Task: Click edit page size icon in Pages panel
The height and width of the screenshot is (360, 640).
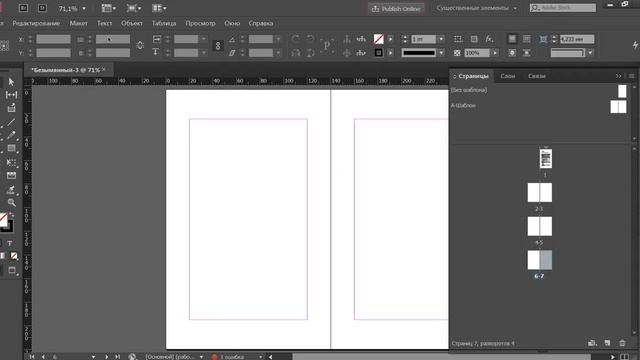Action: coord(592,343)
